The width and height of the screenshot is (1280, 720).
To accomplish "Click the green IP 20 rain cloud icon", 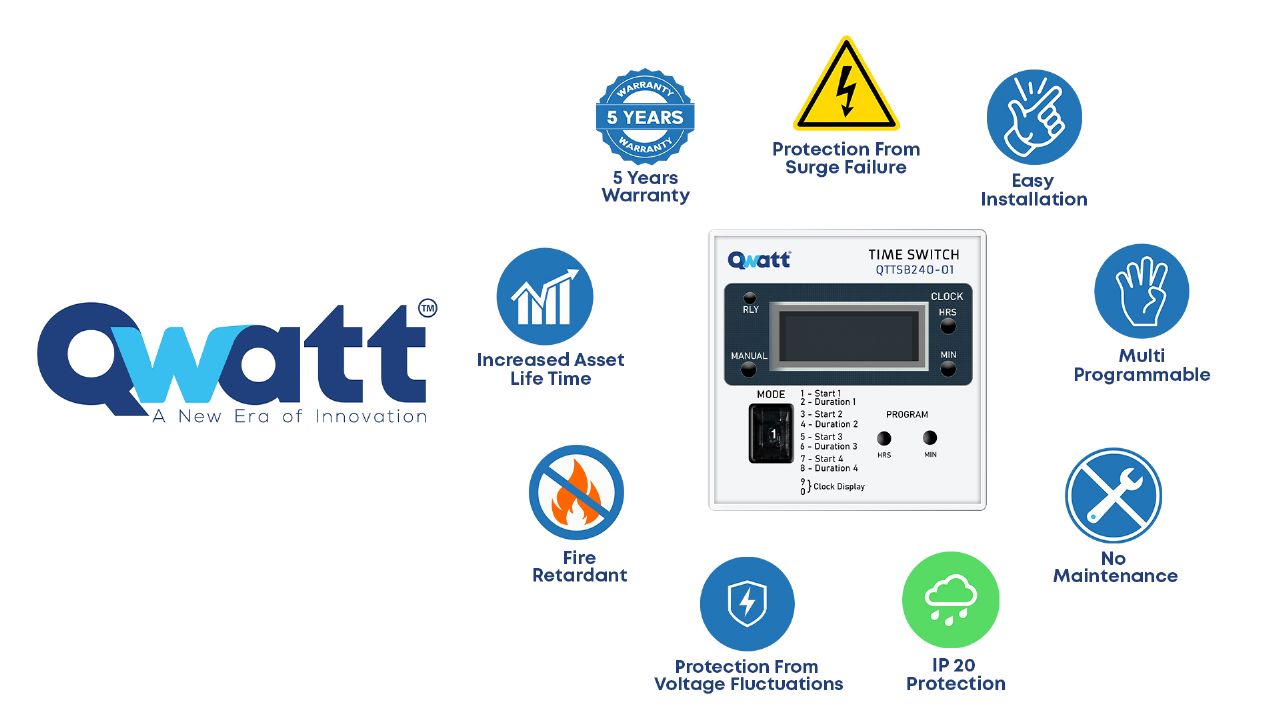I will [951, 600].
